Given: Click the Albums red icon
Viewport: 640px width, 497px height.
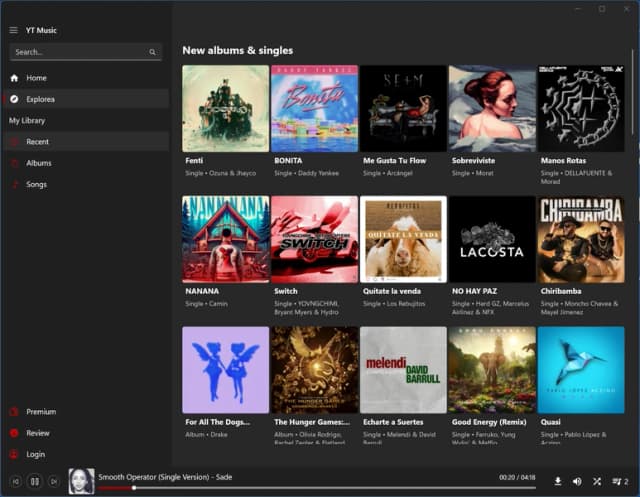Looking at the screenshot, I should coord(14,163).
